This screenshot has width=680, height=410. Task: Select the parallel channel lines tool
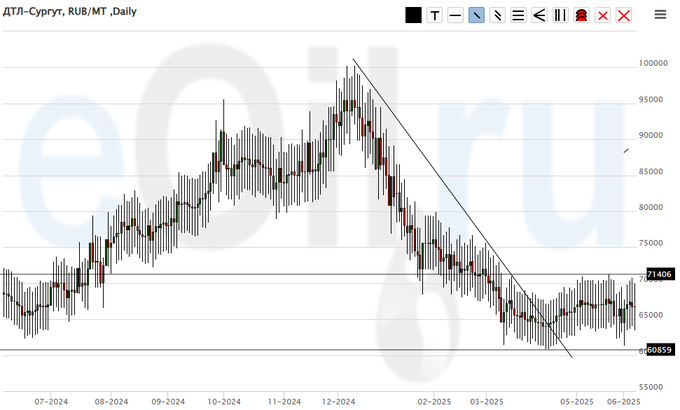click(x=497, y=15)
